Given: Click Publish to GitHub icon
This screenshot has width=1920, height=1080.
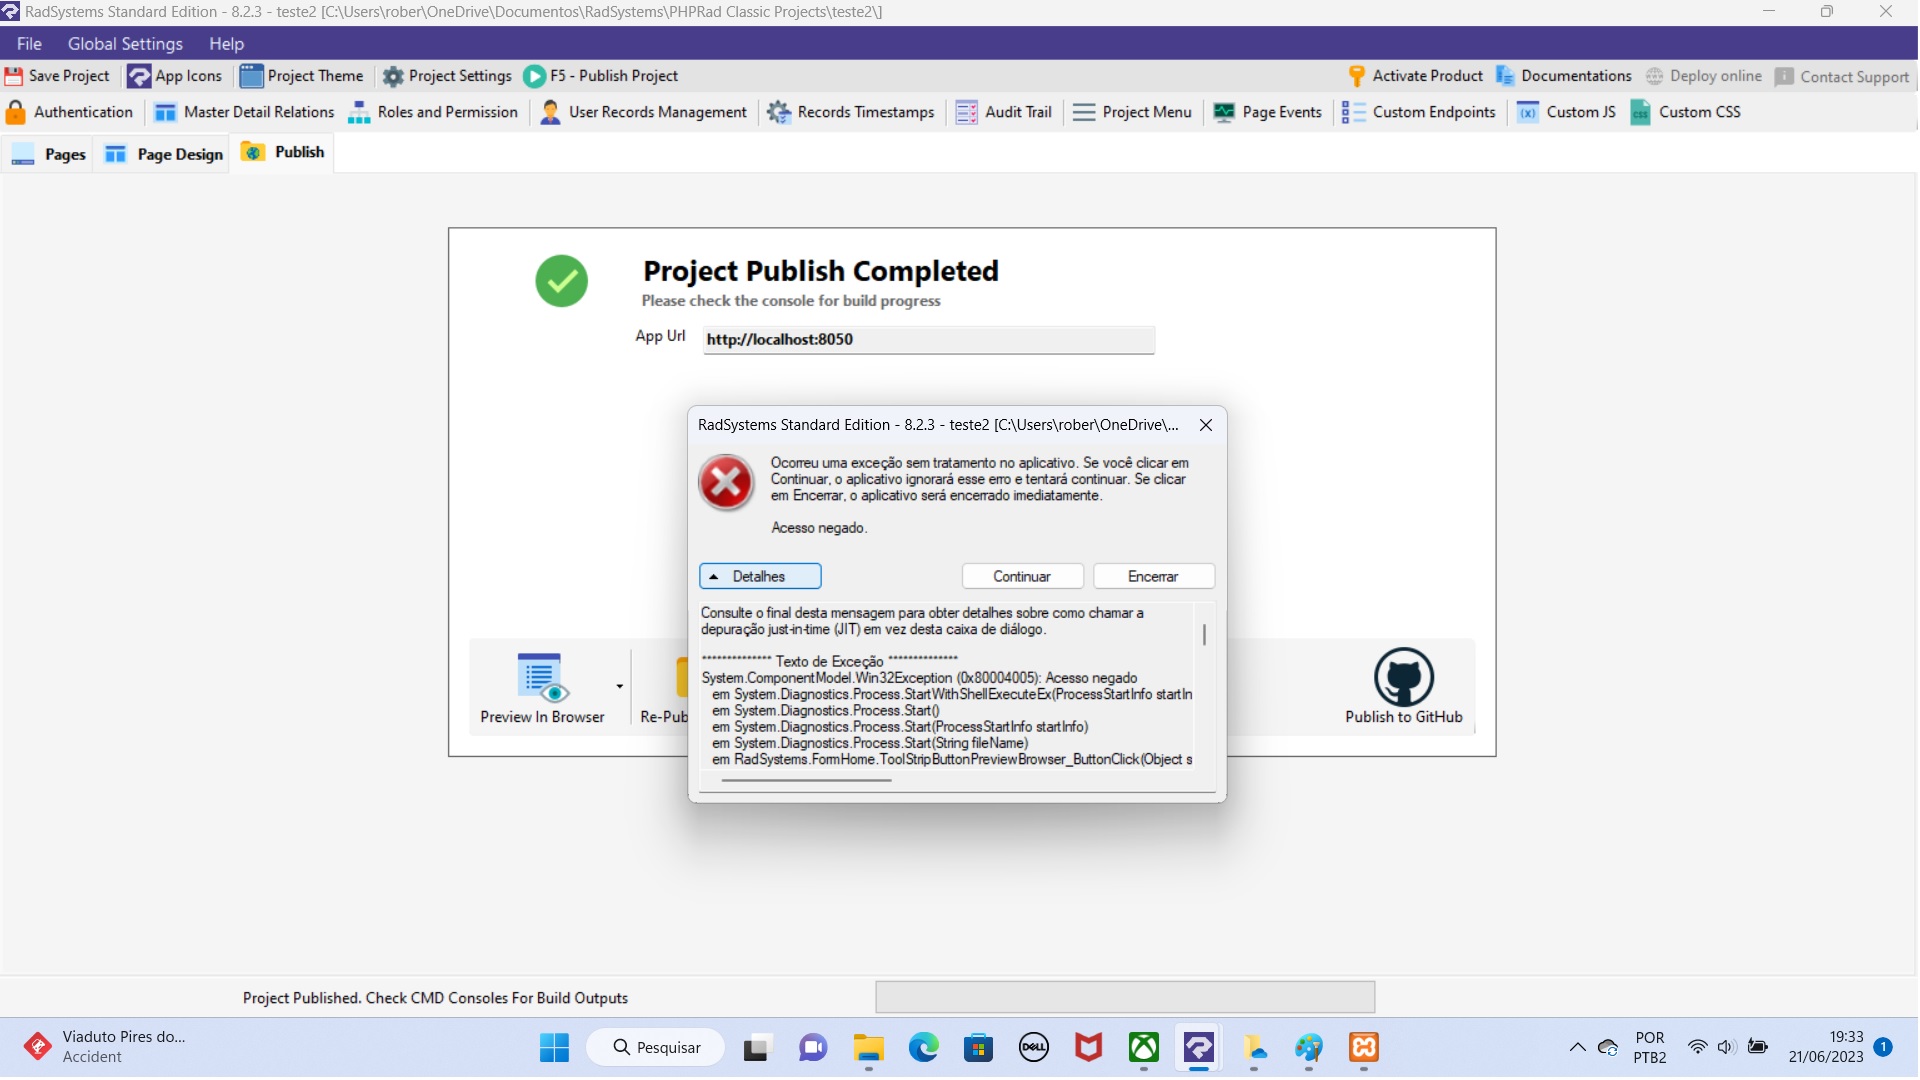Looking at the screenshot, I should click(x=1403, y=677).
